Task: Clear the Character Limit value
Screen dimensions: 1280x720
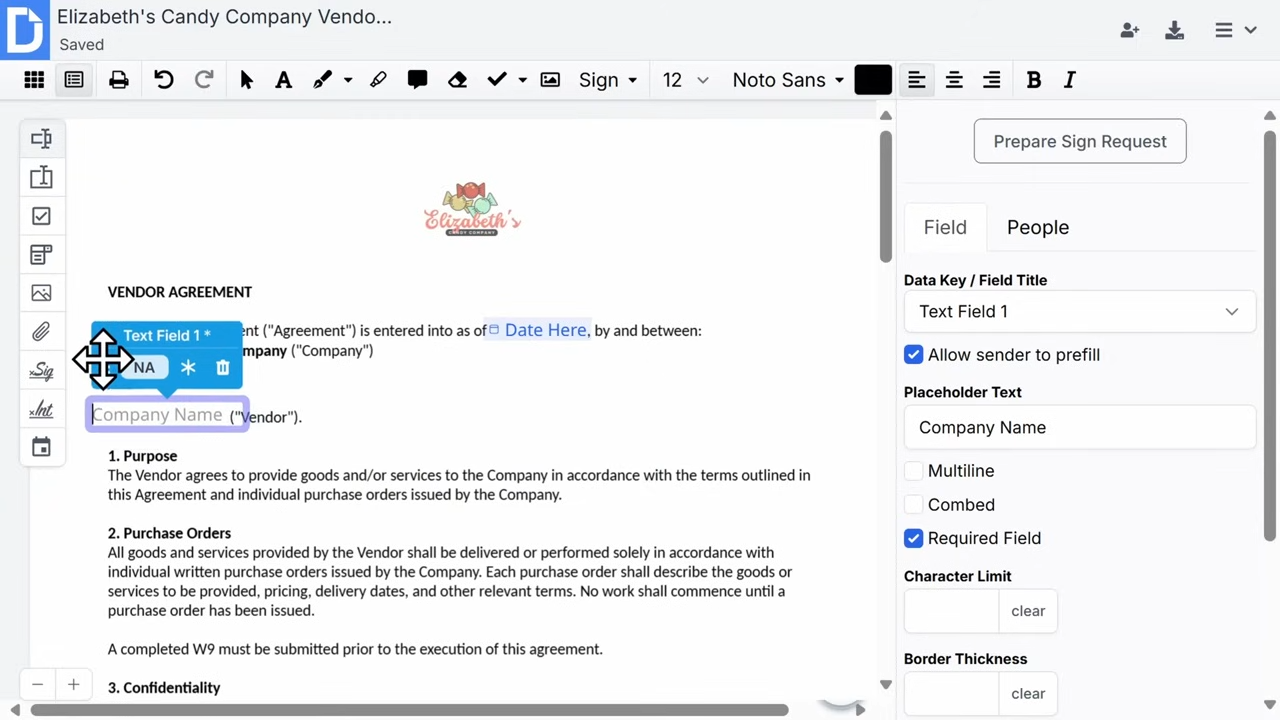Action: (x=1028, y=611)
